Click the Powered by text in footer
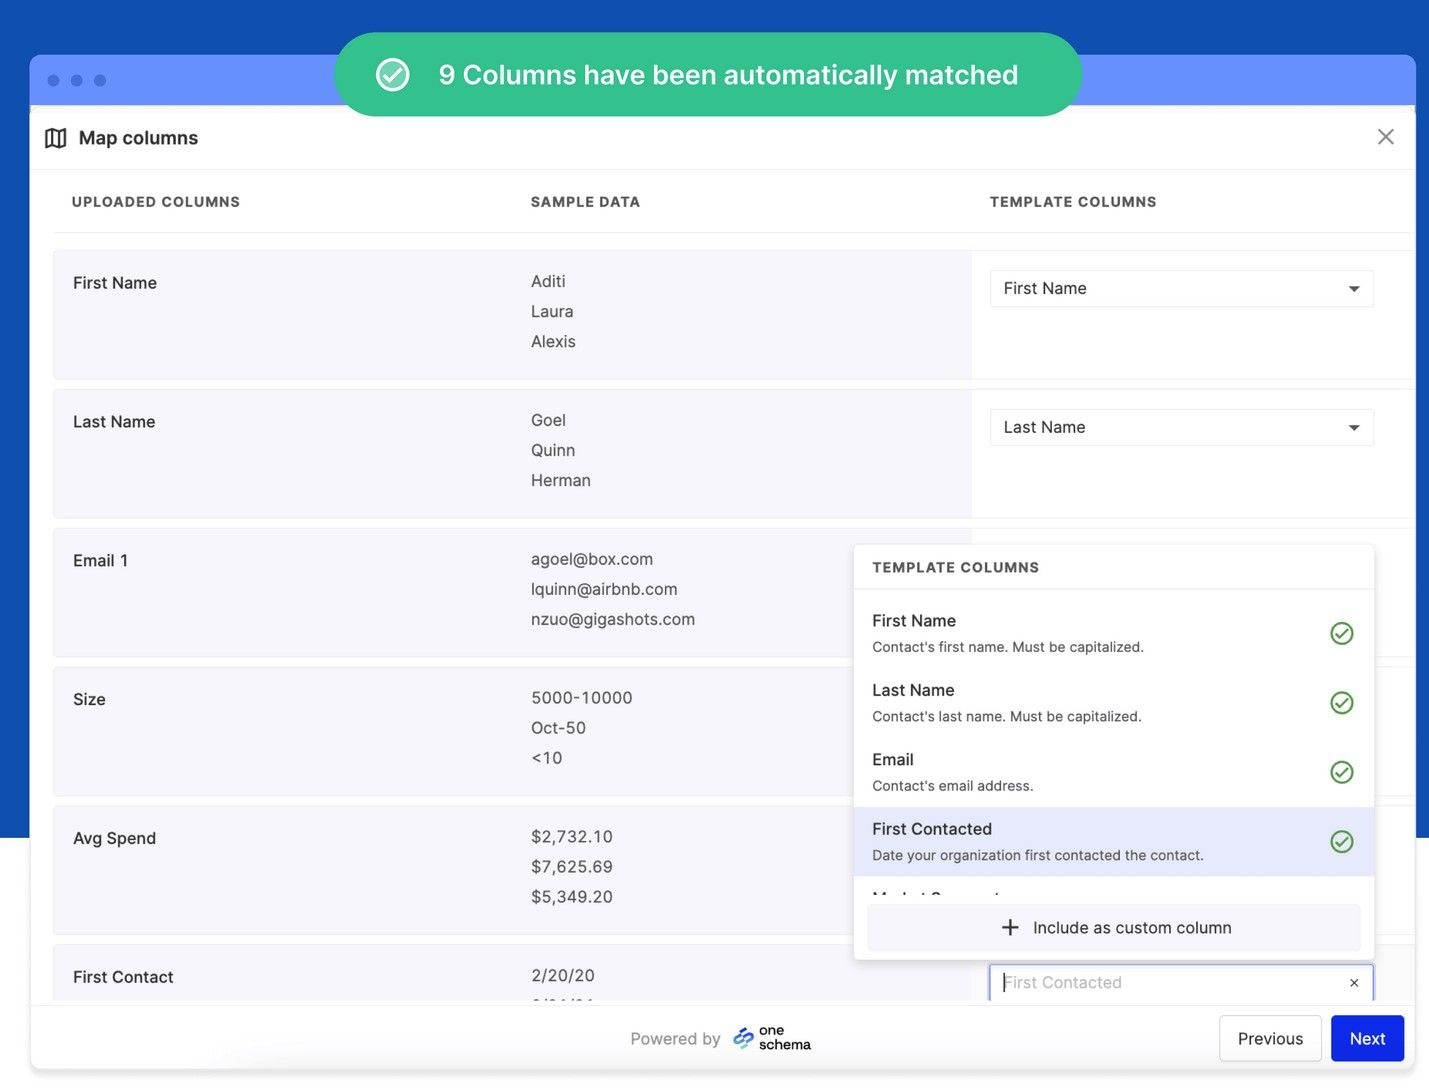 pos(675,1039)
